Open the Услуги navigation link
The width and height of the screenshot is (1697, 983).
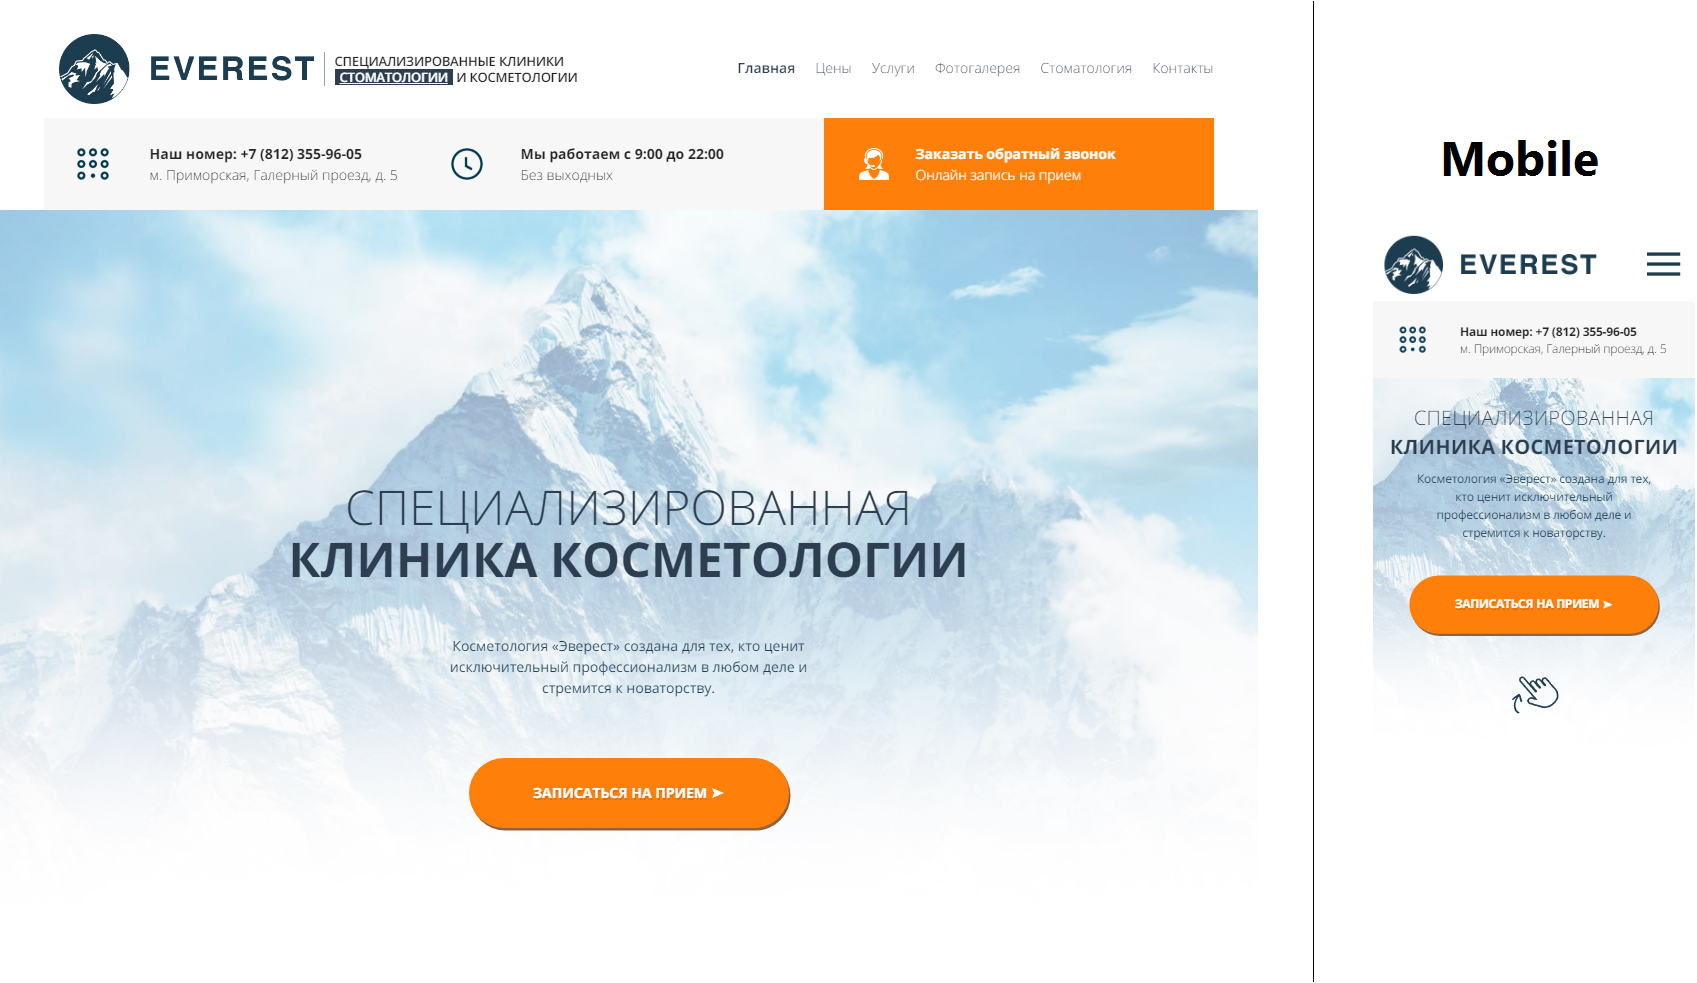(x=893, y=68)
